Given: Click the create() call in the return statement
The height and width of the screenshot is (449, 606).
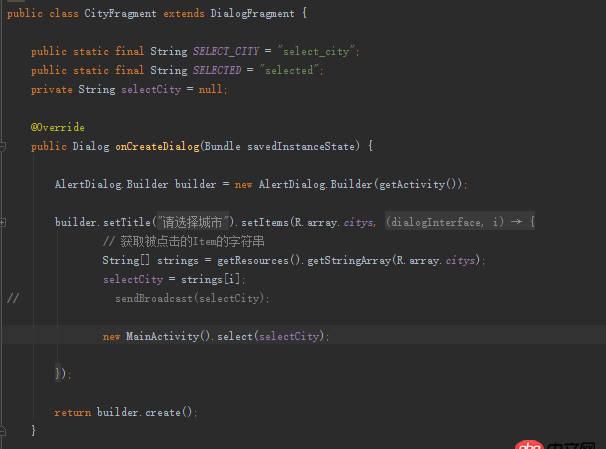Looking at the screenshot, I should point(168,412).
